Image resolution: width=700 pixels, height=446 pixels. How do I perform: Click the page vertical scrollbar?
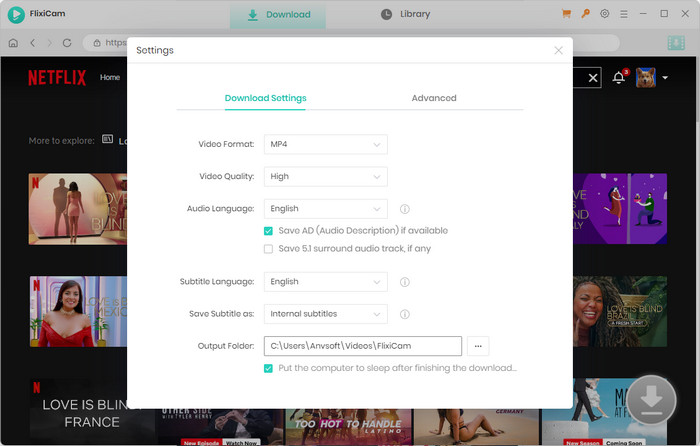[x=697, y=89]
